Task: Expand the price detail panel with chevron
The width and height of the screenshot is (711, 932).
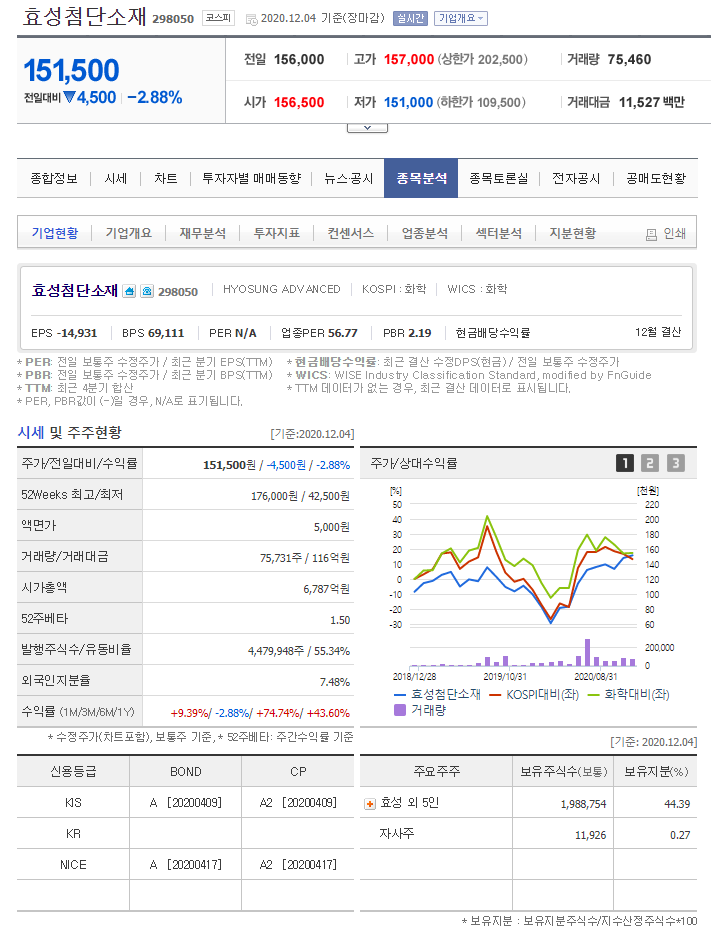Action: coord(367,128)
